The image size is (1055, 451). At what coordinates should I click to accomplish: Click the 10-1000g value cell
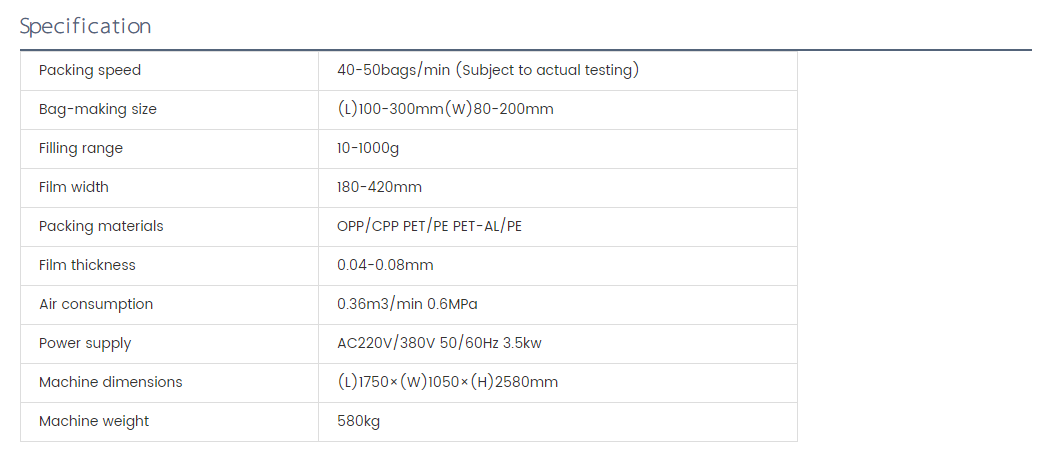369,148
